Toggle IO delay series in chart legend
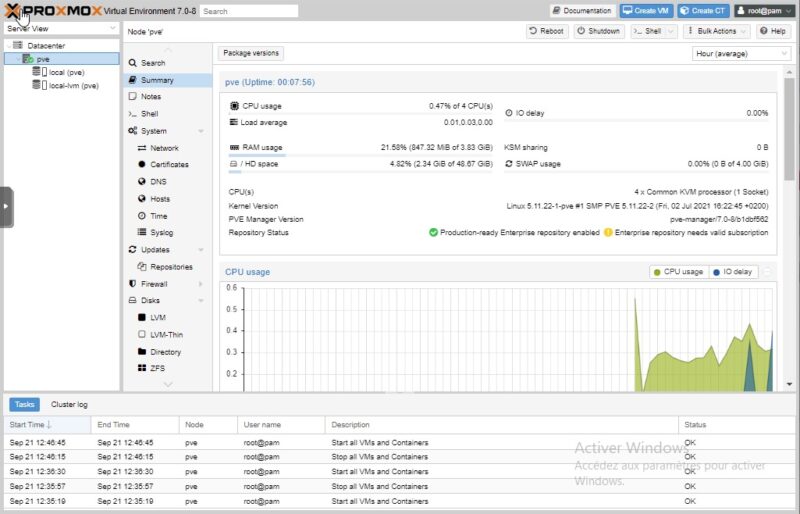 point(733,271)
